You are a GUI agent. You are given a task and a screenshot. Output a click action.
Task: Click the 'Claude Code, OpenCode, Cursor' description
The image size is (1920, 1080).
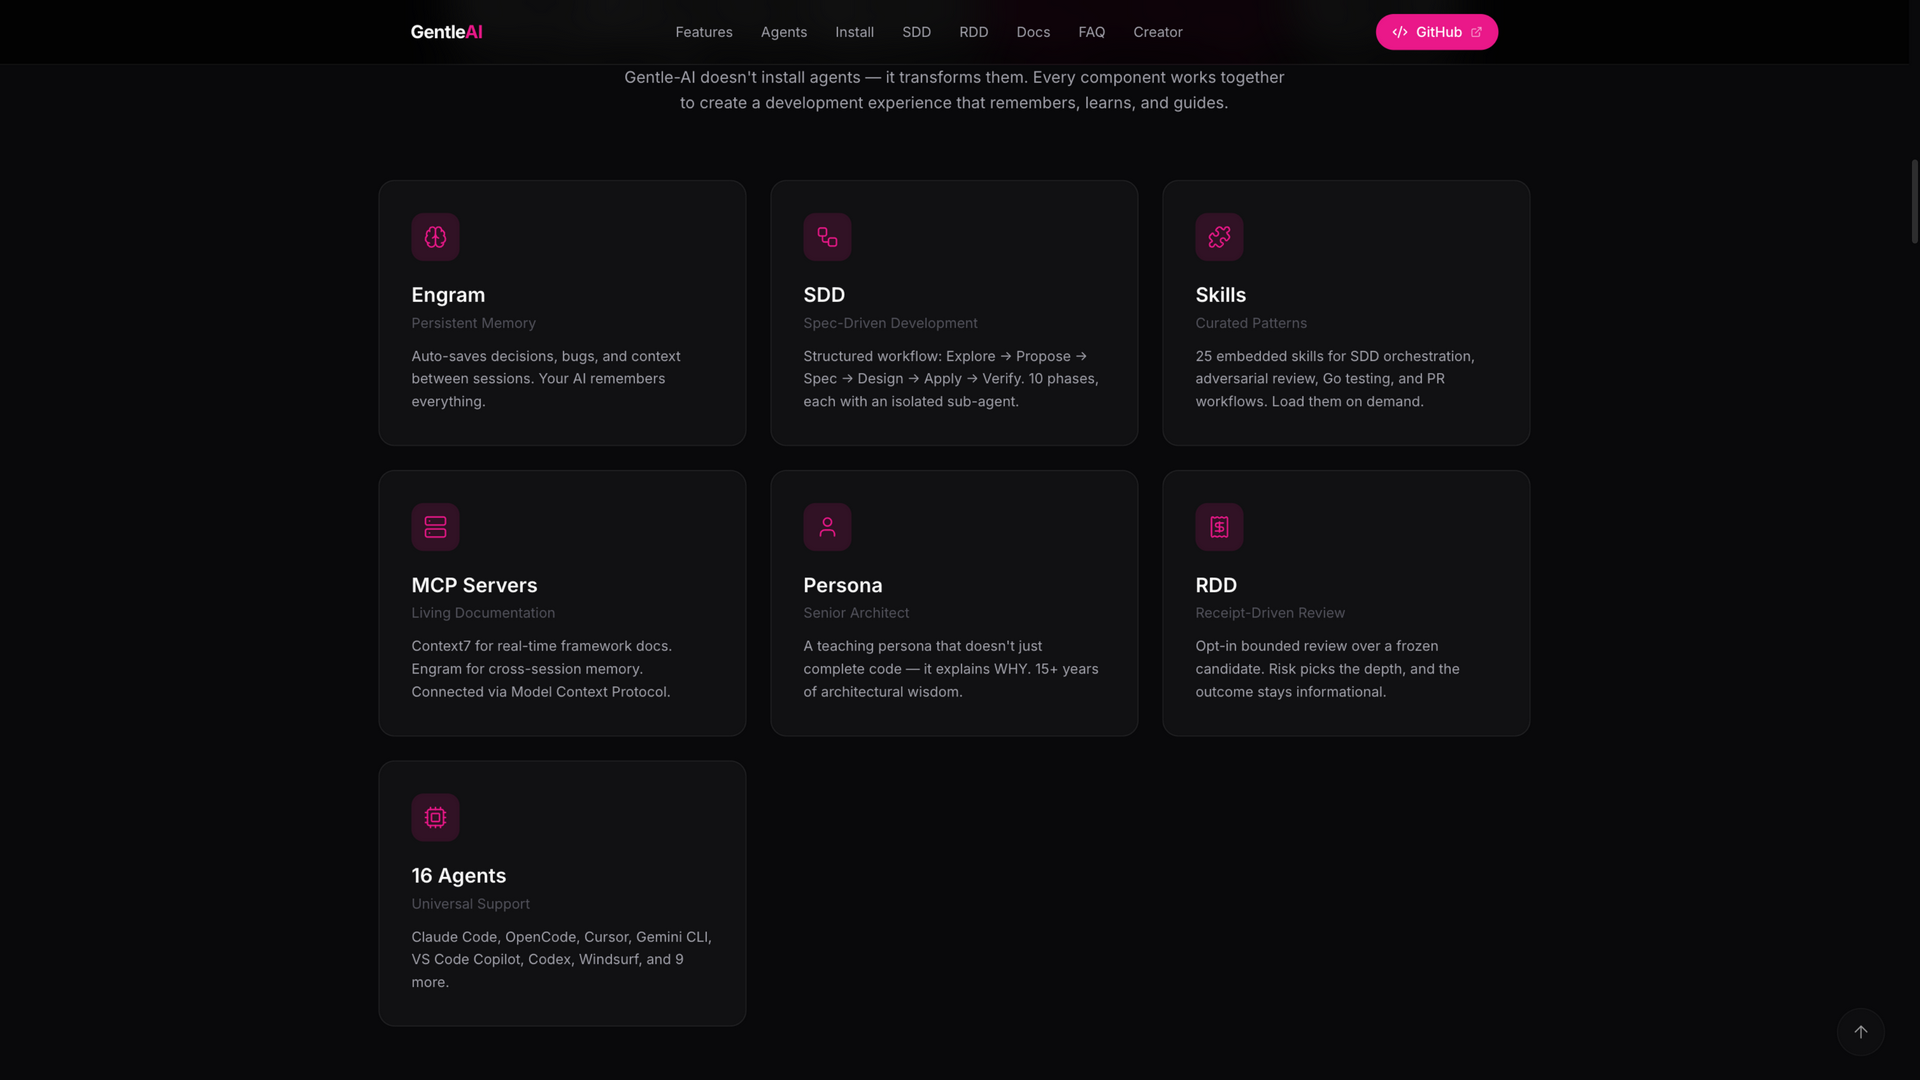561,960
